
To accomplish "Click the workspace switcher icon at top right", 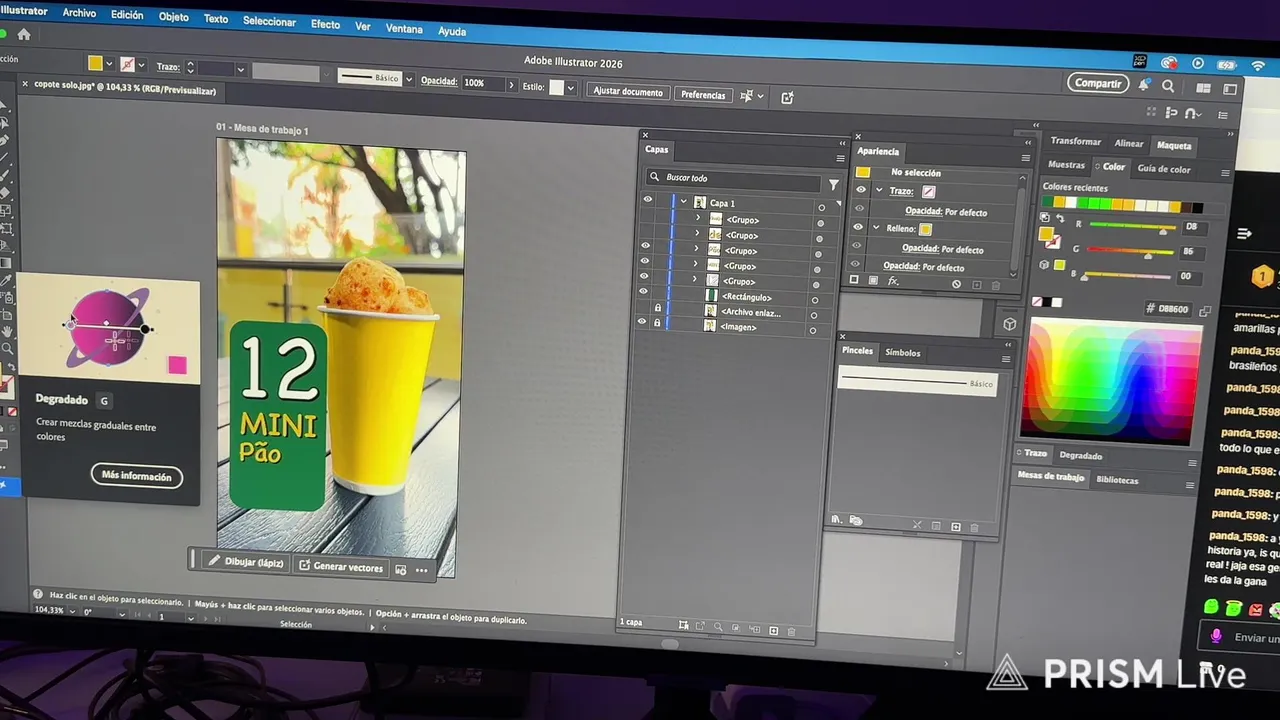I will coord(1230,89).
